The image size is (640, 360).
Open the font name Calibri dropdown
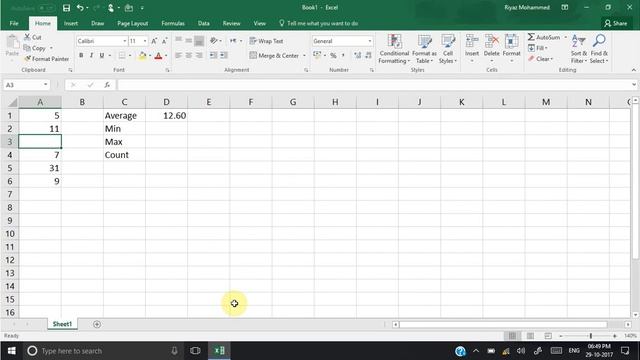pyautogui.click(x=124, y=41)
